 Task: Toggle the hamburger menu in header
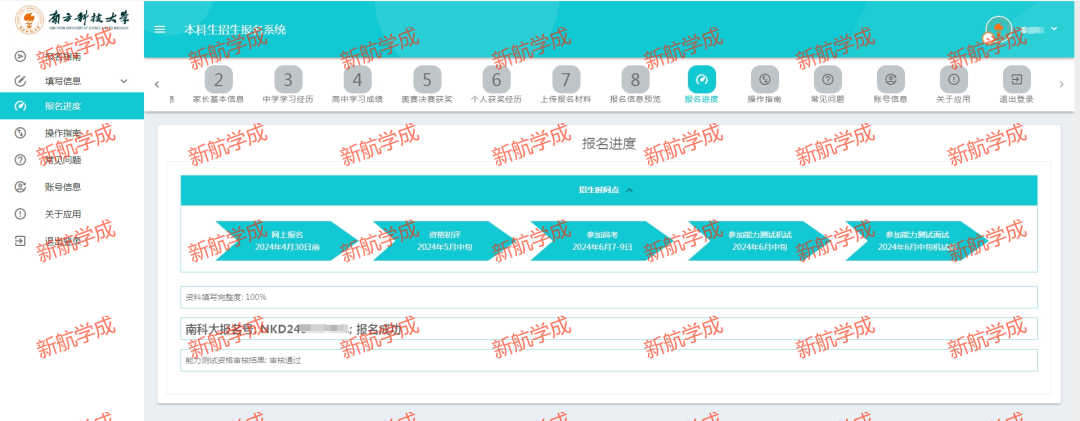pyautogui.click(x=160, y=29)
